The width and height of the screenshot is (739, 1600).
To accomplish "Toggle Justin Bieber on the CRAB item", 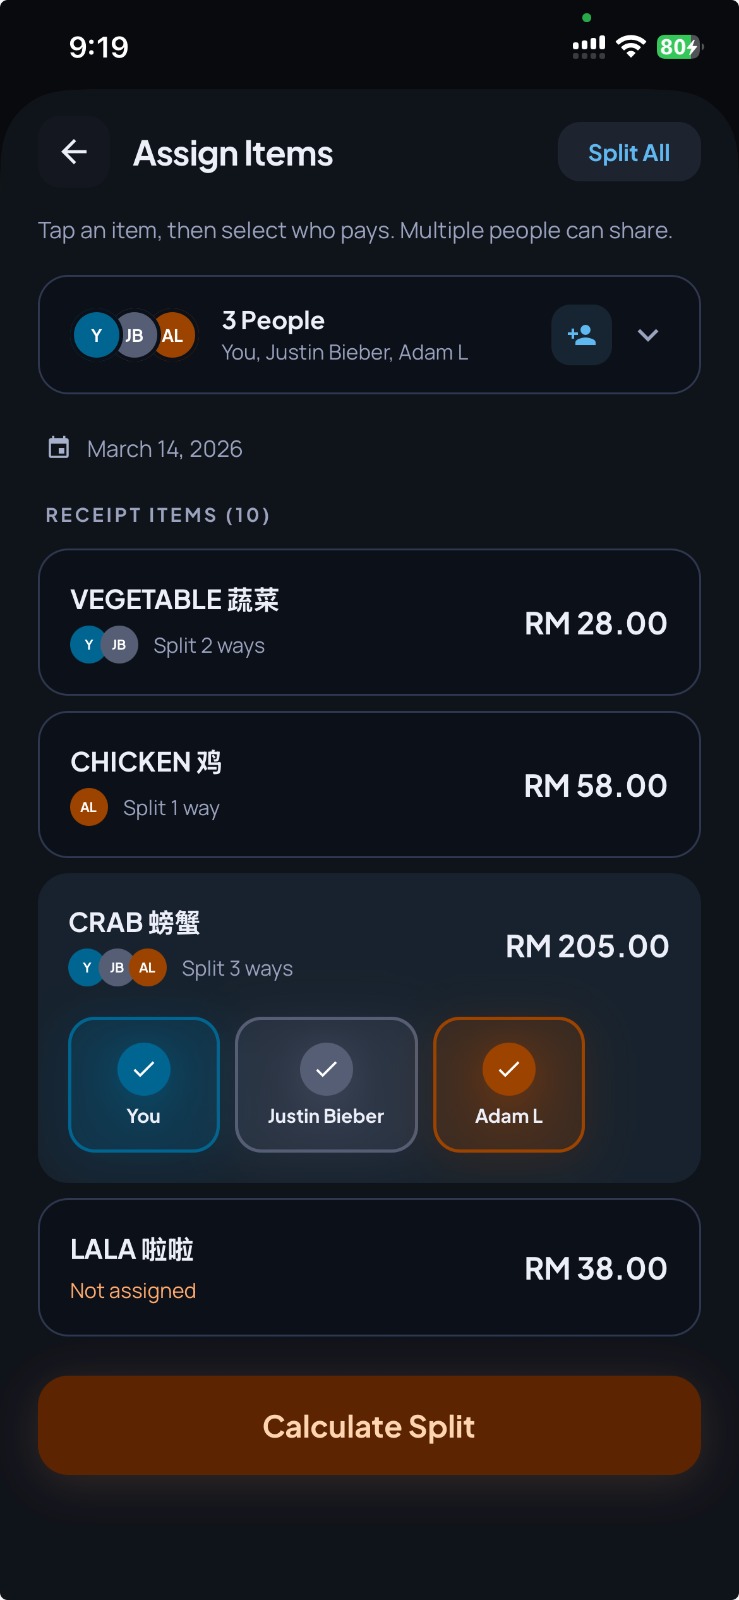I will [x=326, y=1084].
